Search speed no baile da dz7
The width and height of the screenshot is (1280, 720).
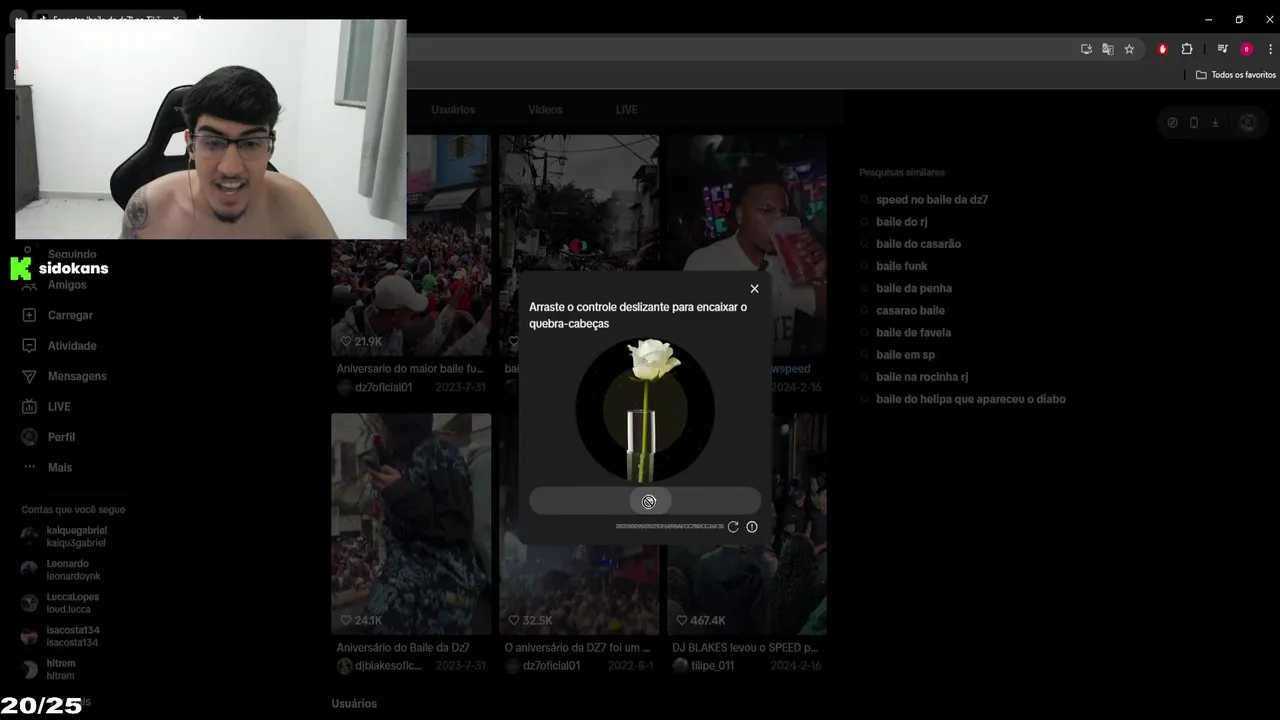(932, 200)
